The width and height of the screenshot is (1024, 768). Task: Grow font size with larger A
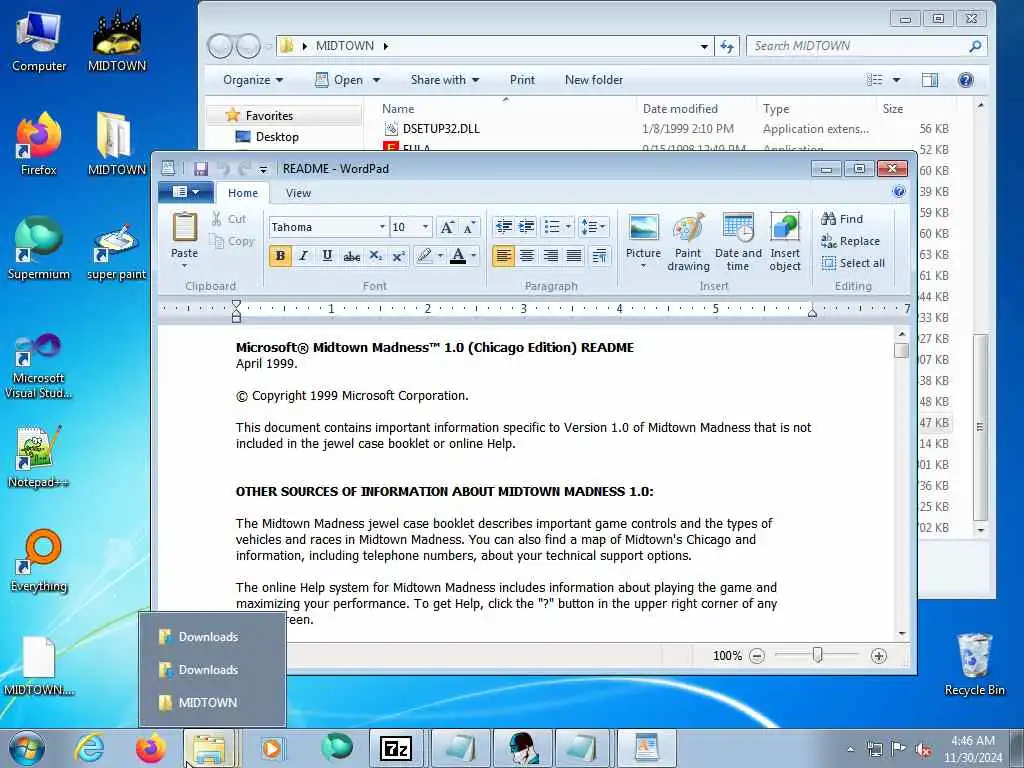(447, 227)
